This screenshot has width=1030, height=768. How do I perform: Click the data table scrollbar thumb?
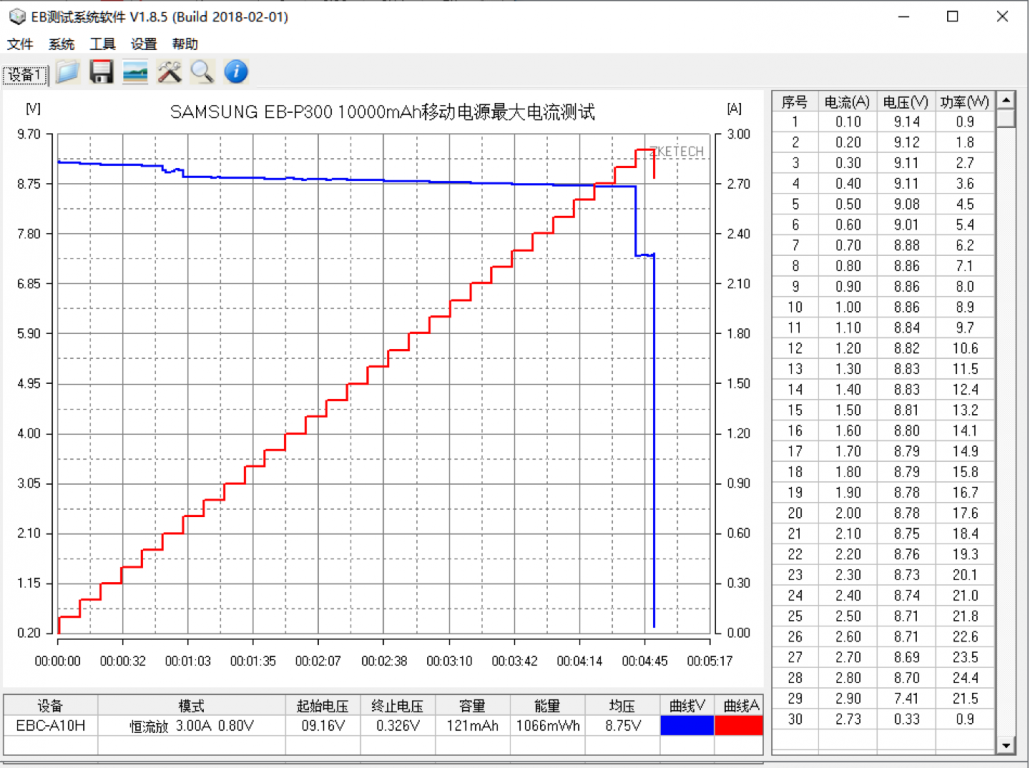[1006, 118]
